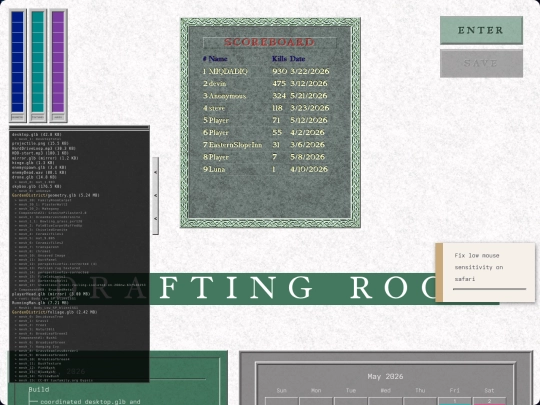Select HDD-start.mp3 in the terminal listing

pos(40,153)
